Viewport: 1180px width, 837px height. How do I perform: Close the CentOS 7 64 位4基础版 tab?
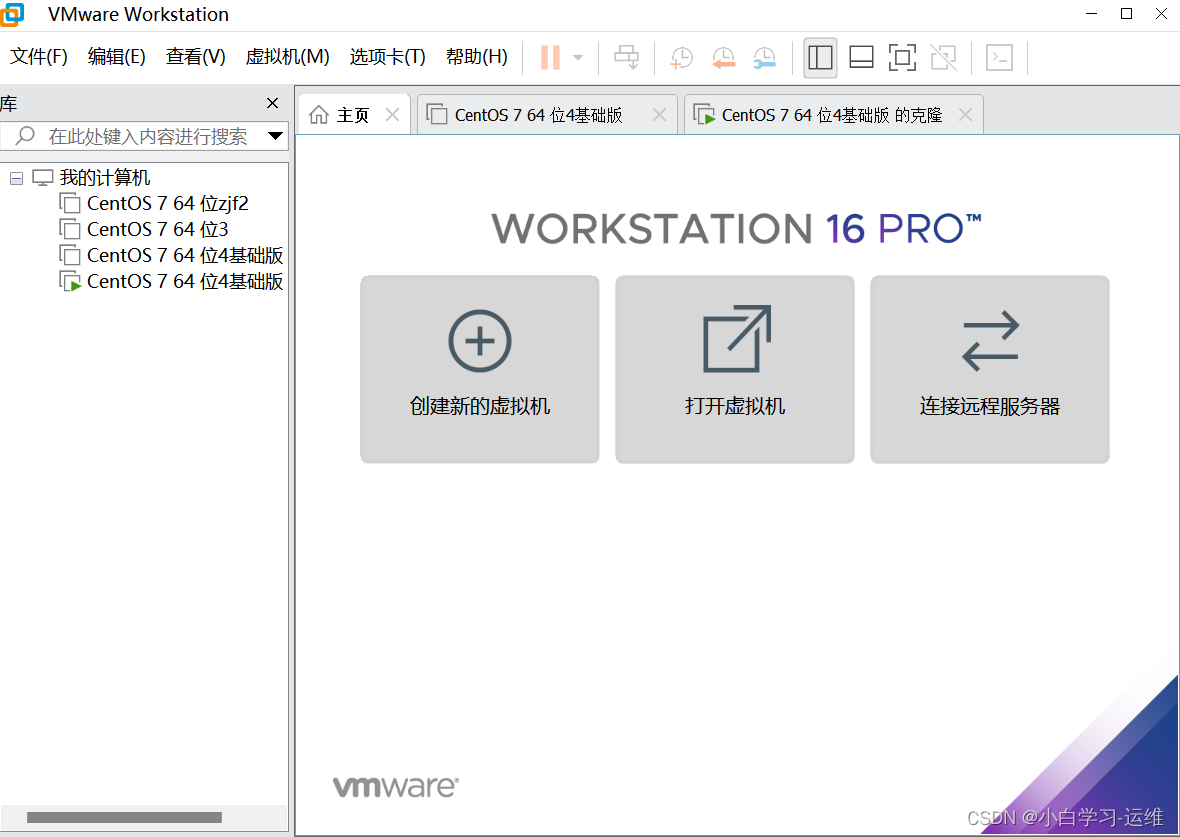point(659,114)
